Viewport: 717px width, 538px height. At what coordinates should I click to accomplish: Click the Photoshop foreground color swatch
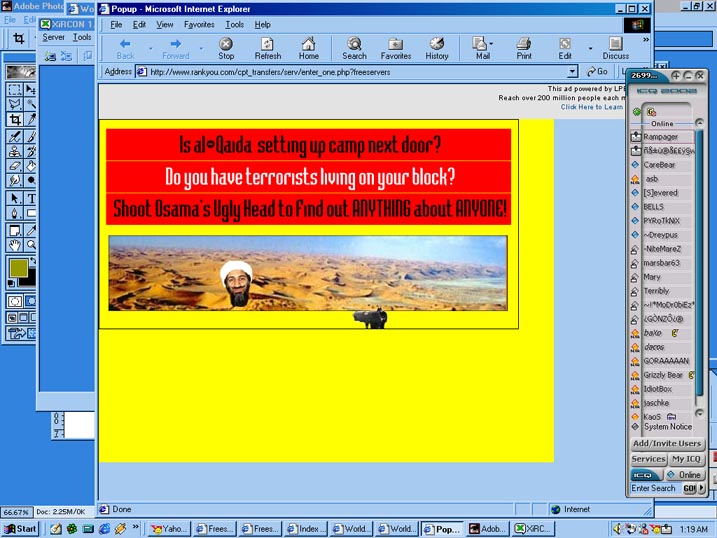[x=18, y=268]
